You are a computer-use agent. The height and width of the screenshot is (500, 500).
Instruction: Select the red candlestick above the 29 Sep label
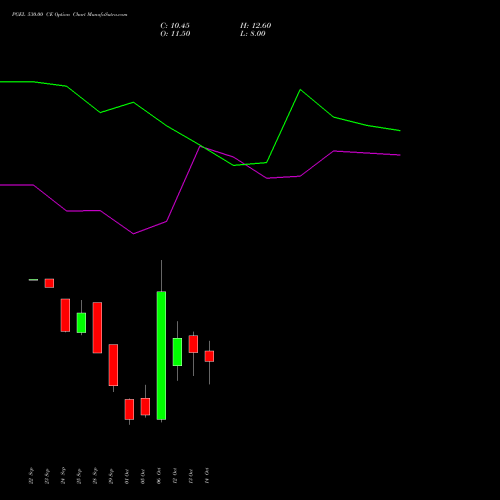coord(113,365)
